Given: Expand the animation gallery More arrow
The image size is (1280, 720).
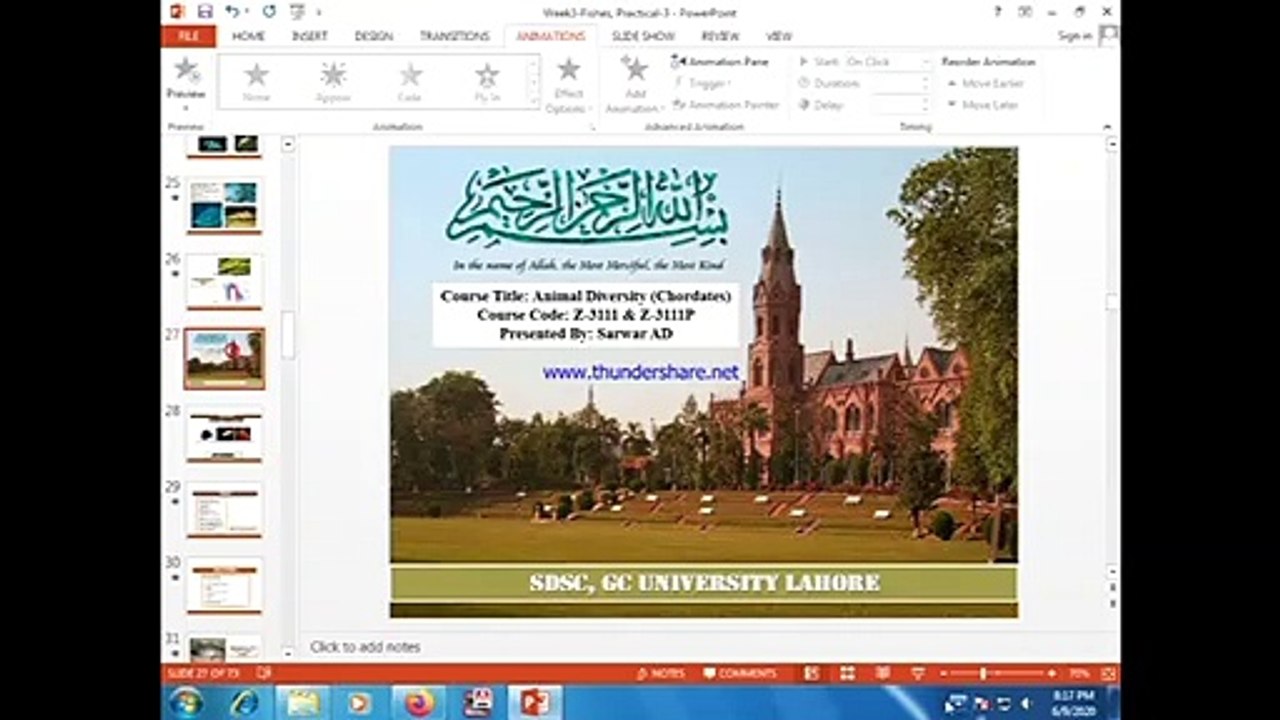Looking at the screenshot, I should 533,101.
